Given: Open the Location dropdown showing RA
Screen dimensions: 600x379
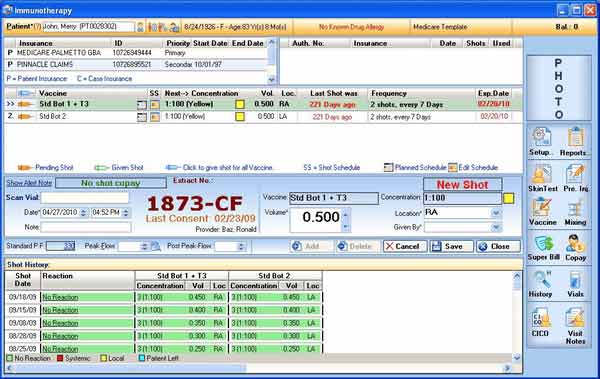Looking at the screenshot, I should (x=496, y=213).
